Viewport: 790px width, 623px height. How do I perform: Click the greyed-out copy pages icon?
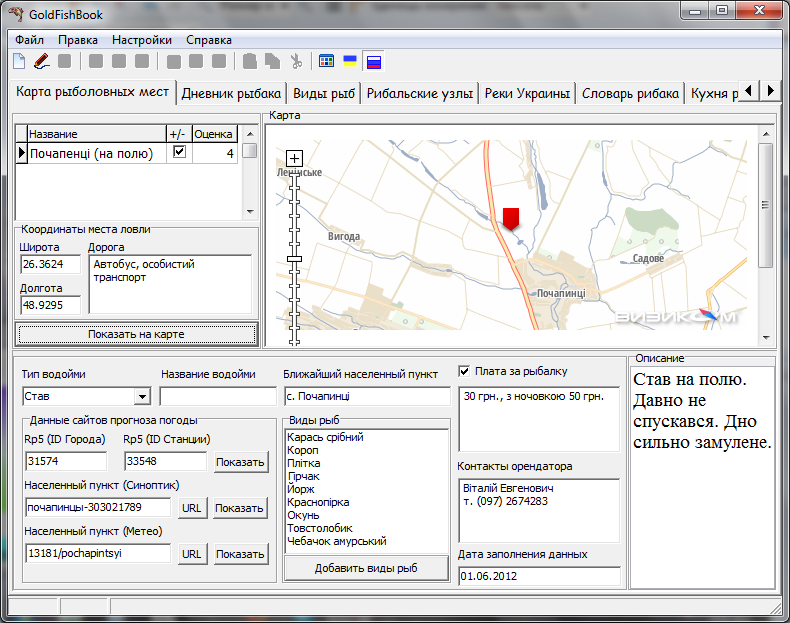[x=273, y=61]
